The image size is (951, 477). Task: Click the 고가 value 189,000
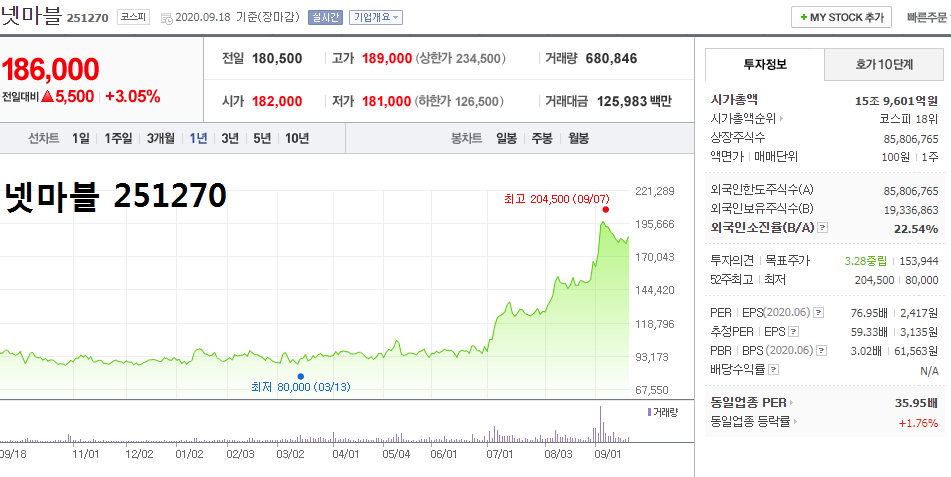click(x=387, y=58)
